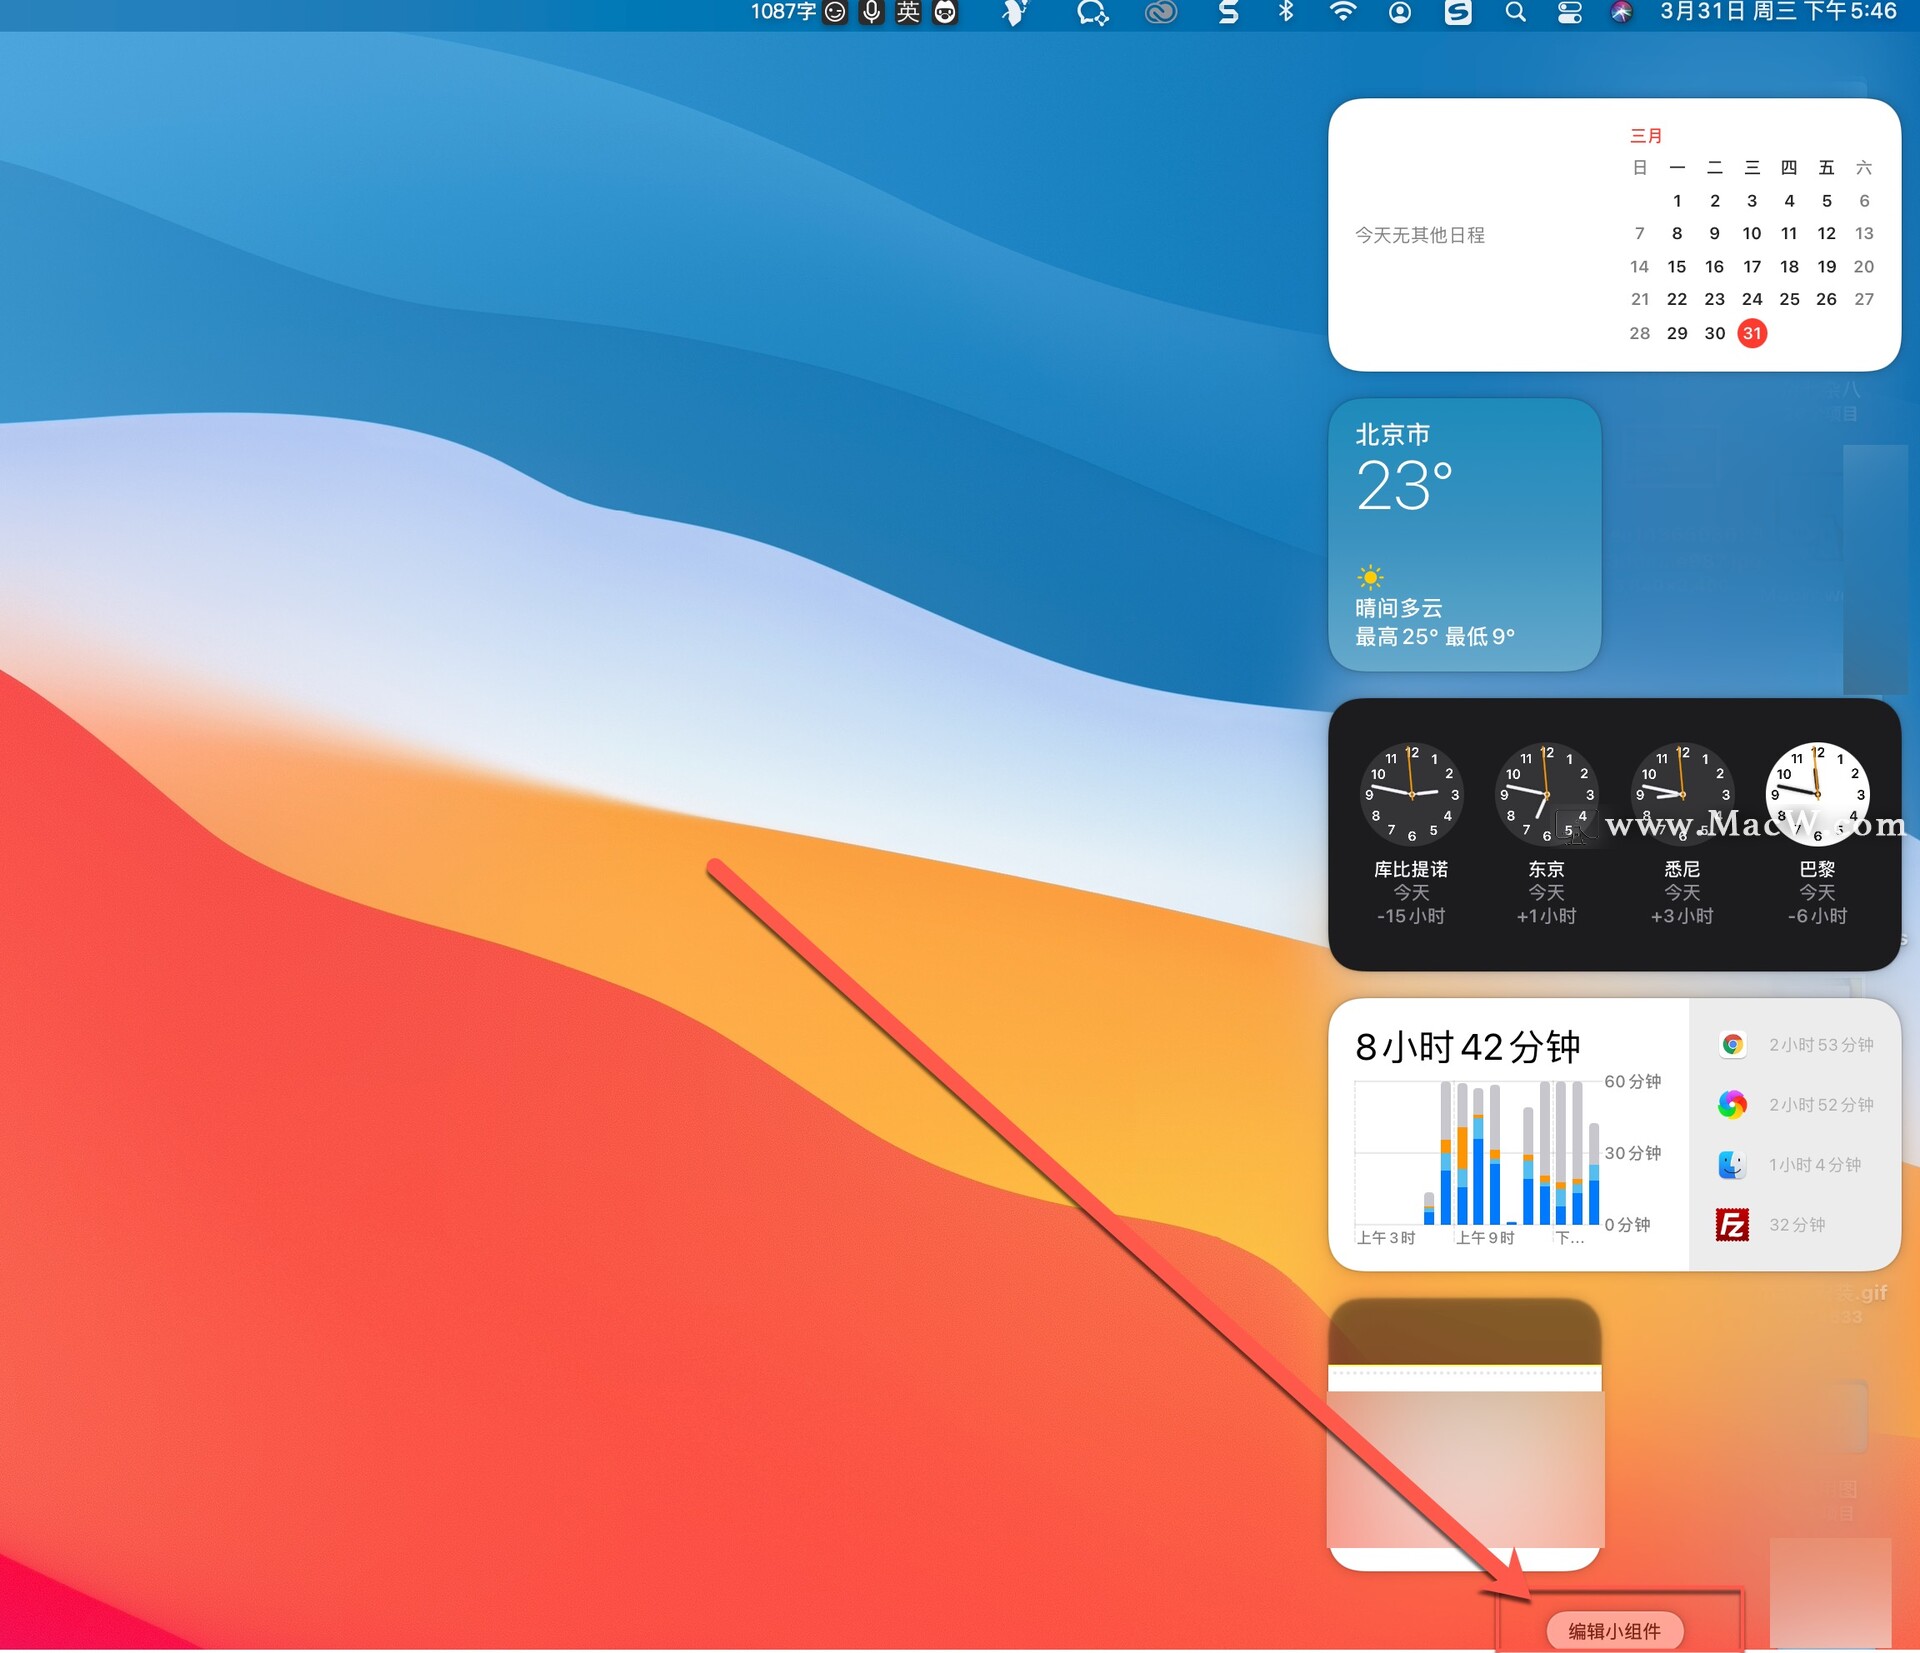Click the WeChat menu bar icon
This screenshot has width=1920, height=1653.
pos(1092,12)
